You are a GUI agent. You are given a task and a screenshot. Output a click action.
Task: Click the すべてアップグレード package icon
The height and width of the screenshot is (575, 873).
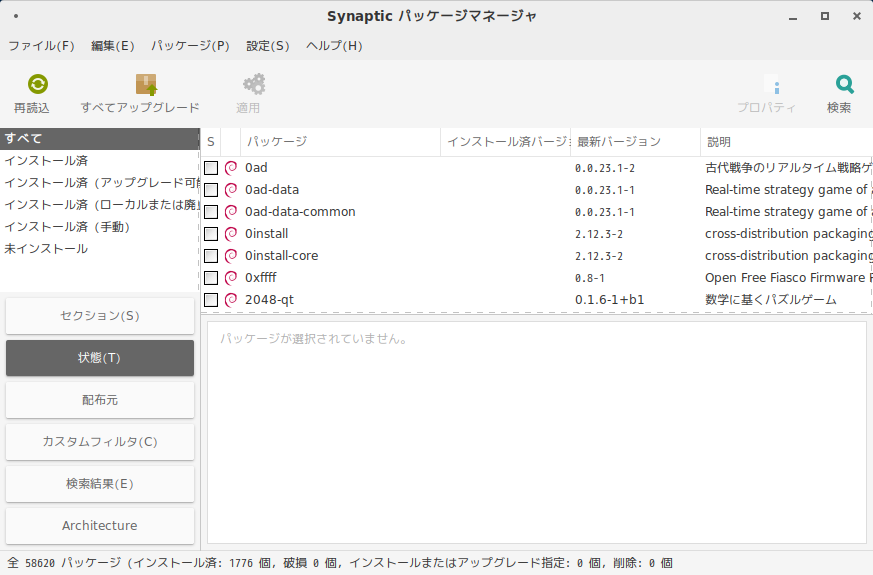click(x=146, y=85)
